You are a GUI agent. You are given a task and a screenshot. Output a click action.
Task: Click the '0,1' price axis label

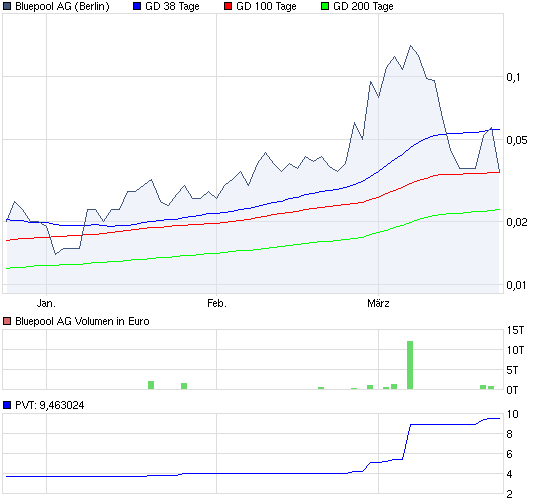[x=513, y=77]
